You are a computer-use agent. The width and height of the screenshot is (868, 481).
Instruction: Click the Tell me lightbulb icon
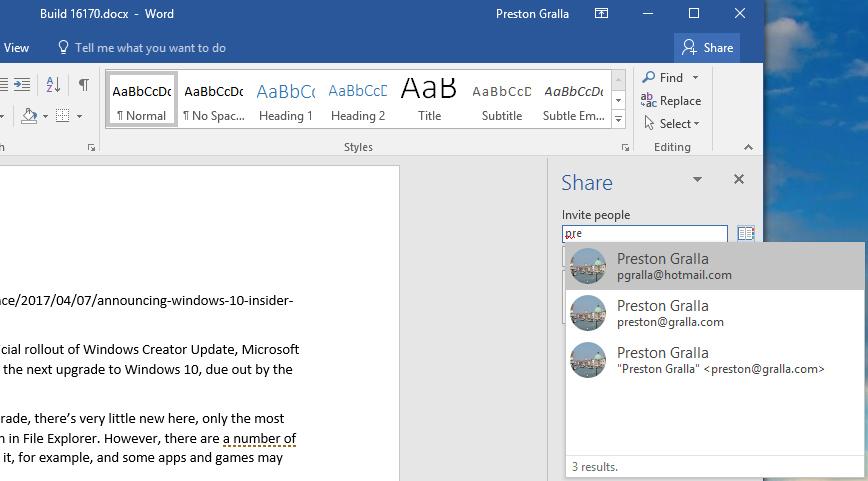point(63,48)
